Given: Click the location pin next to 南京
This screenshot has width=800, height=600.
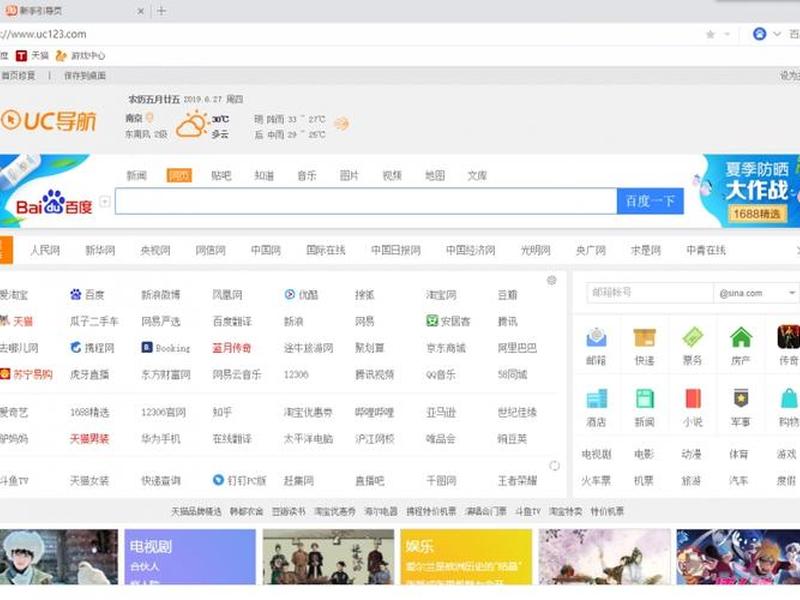Looking at the screenshot, I should 150,118.
